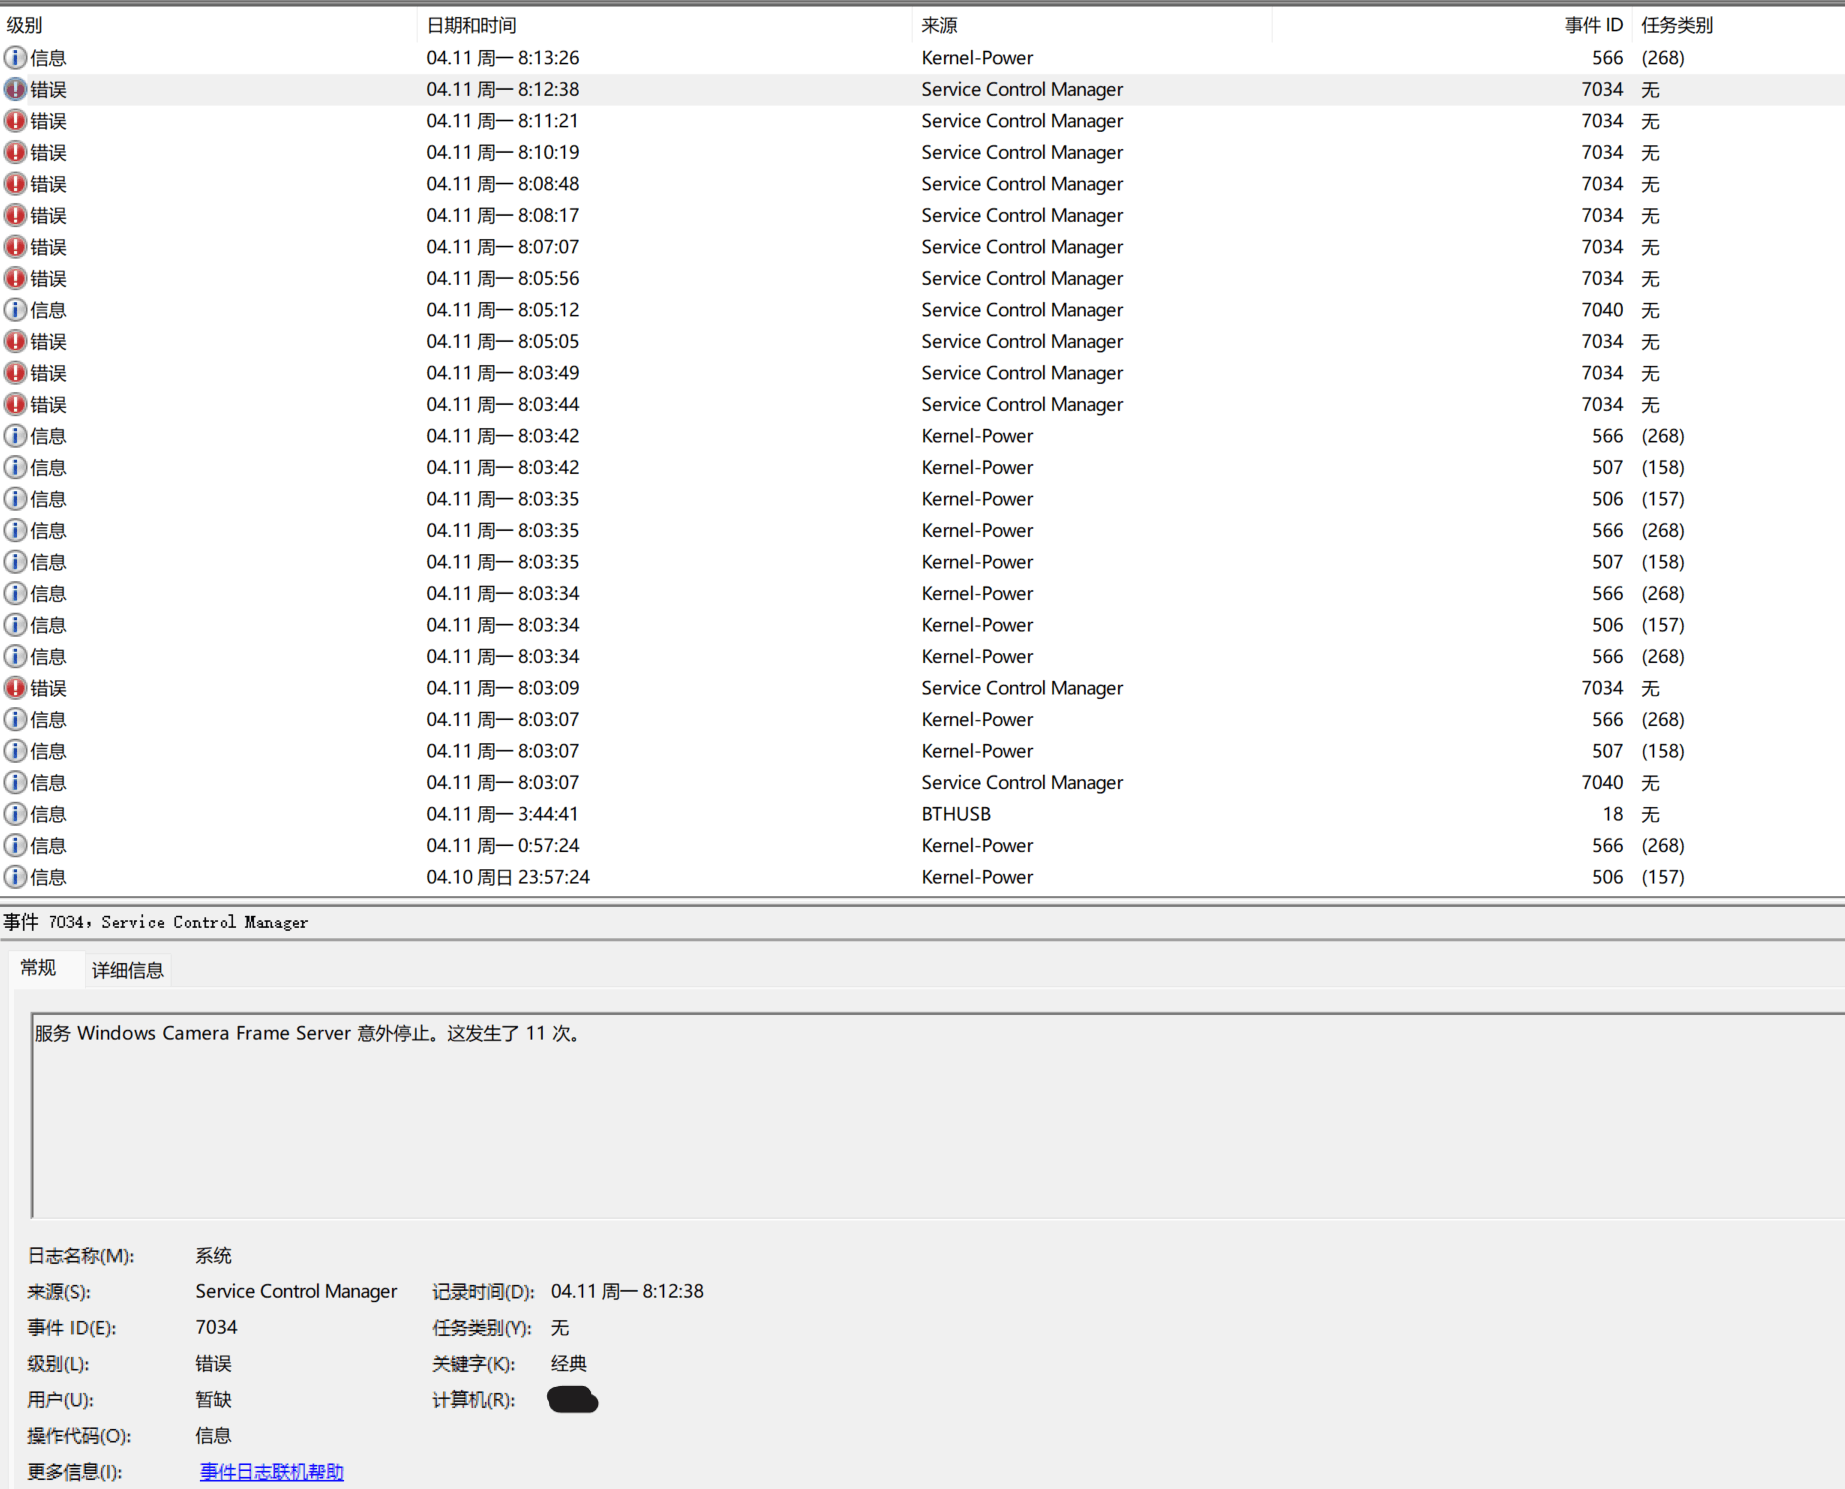This screenshot has height=1489, width=1845.
Task: Click the info icon on the Kernel-Power 8:13:26 event
Action: (16, 57)
